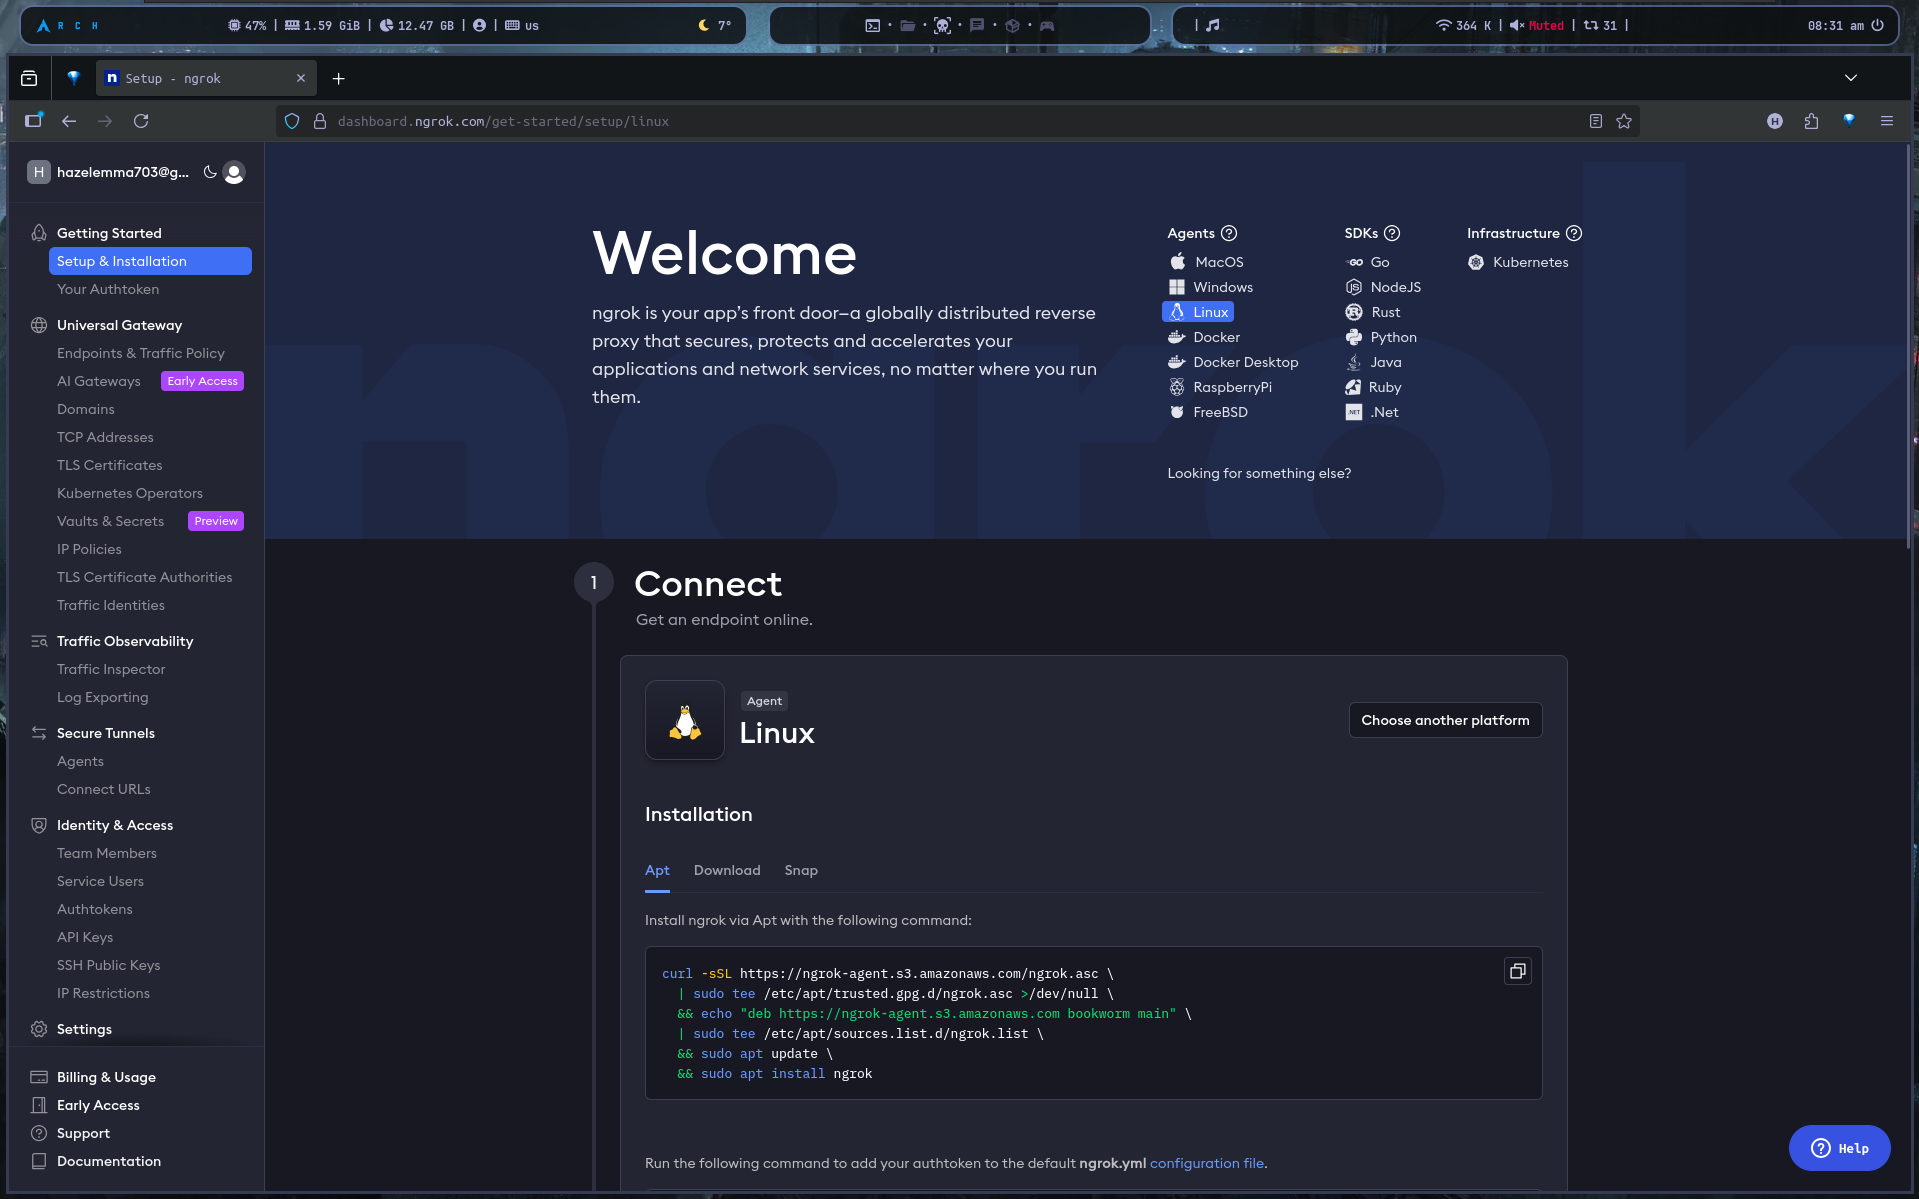Click the Agents help question icon
The height and width of the screenshot is (1199, 1919).
[x=1229, y=233]
